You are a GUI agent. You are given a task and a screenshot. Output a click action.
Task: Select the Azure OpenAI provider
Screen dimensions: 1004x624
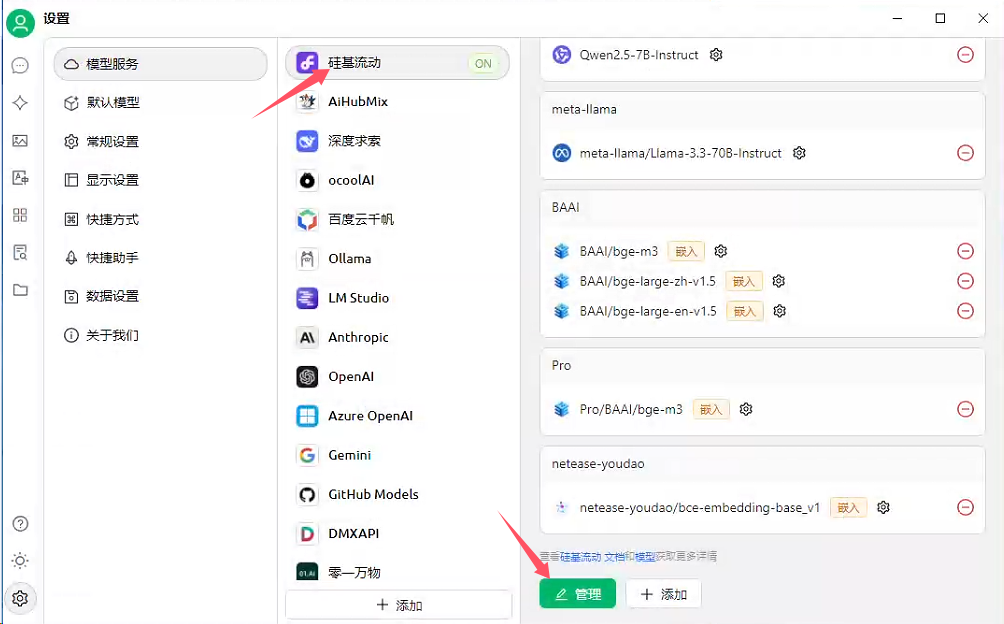tap(397, 416)
